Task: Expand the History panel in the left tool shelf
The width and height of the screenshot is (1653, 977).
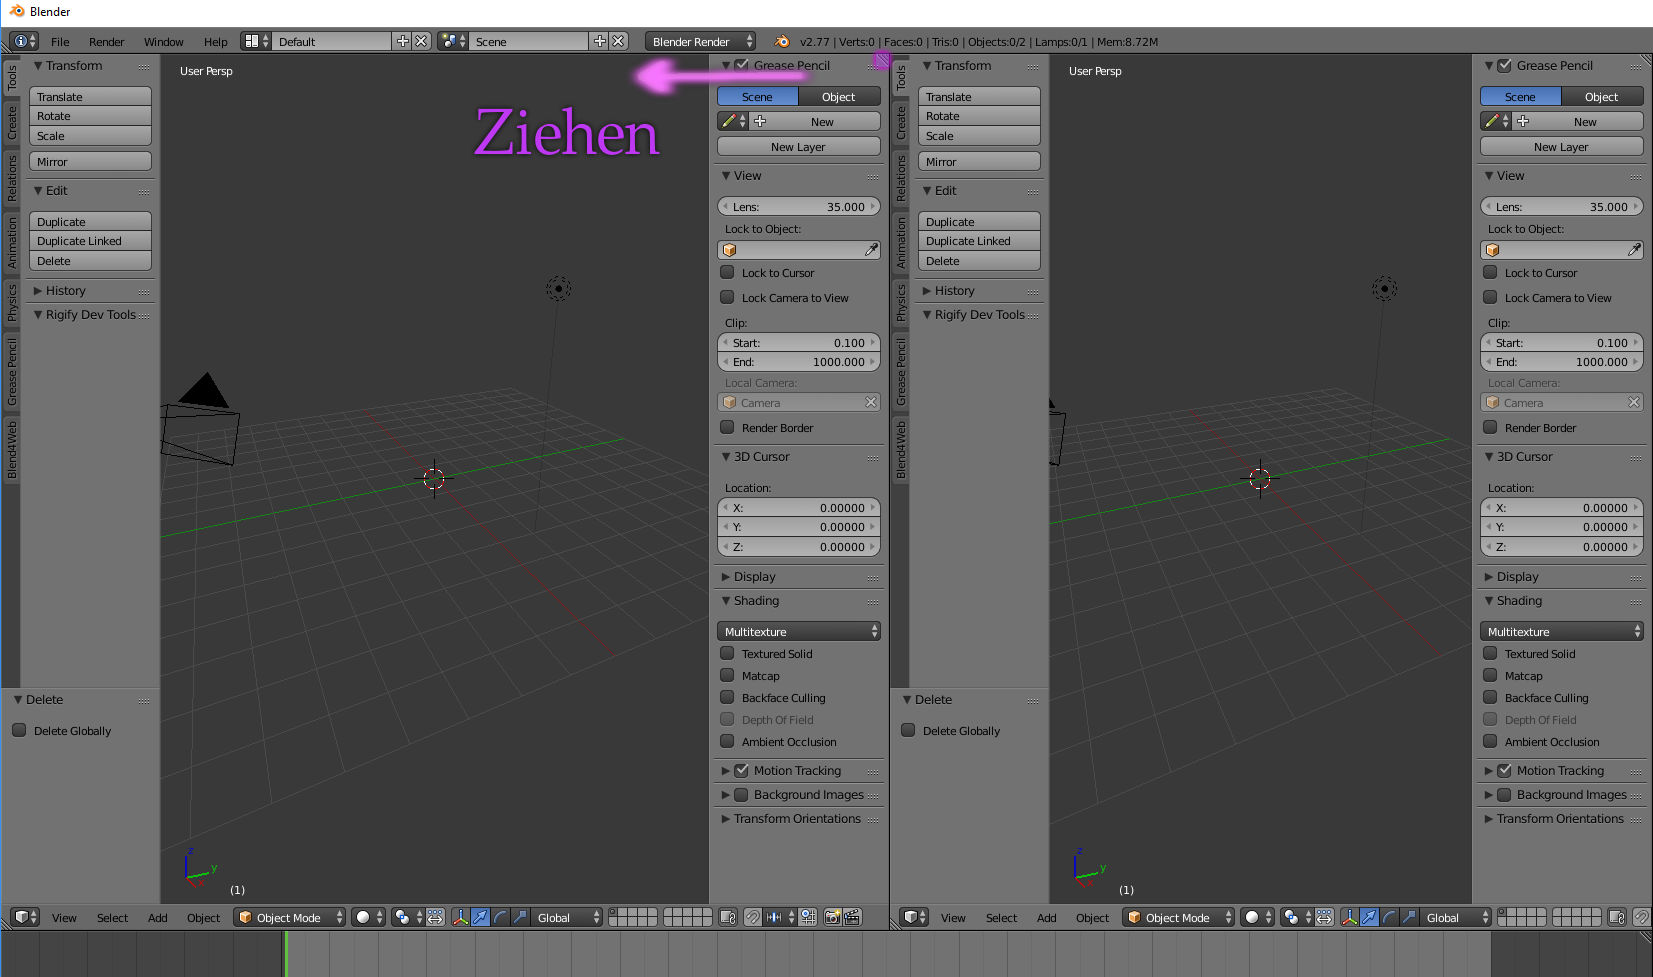Action: (38, 290)
